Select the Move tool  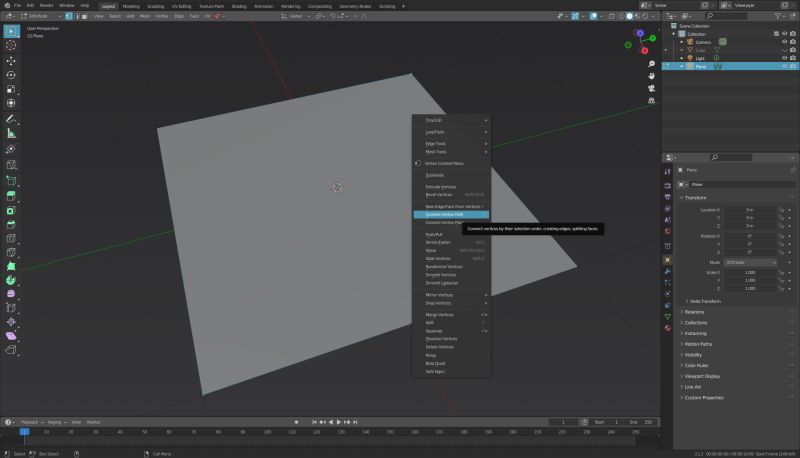[x=11, y=61]
